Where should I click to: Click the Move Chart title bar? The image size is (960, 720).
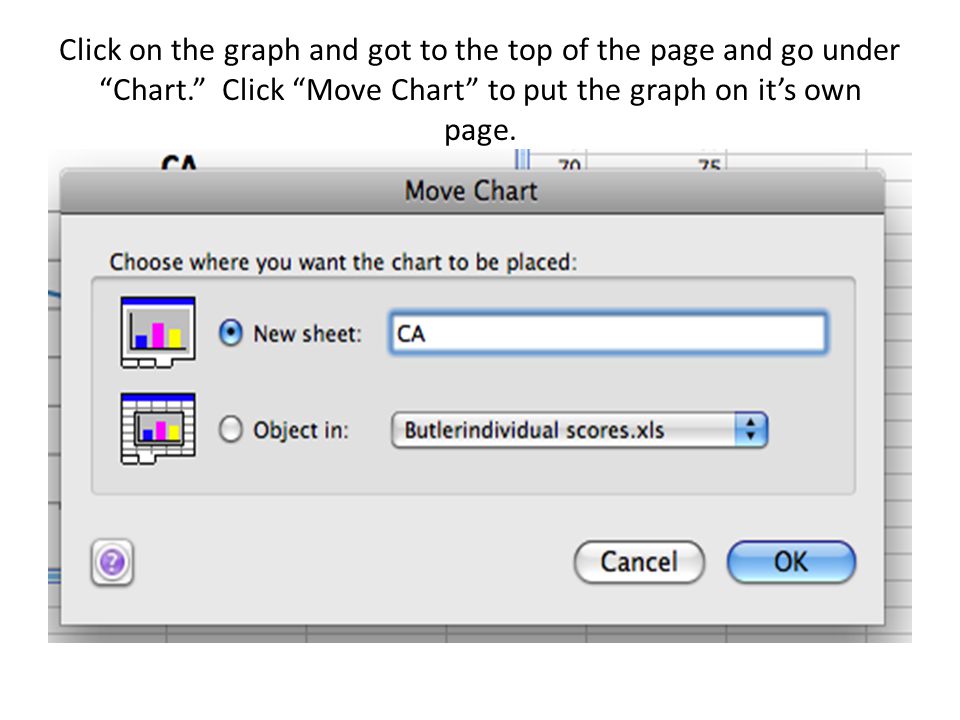(472, 191)
